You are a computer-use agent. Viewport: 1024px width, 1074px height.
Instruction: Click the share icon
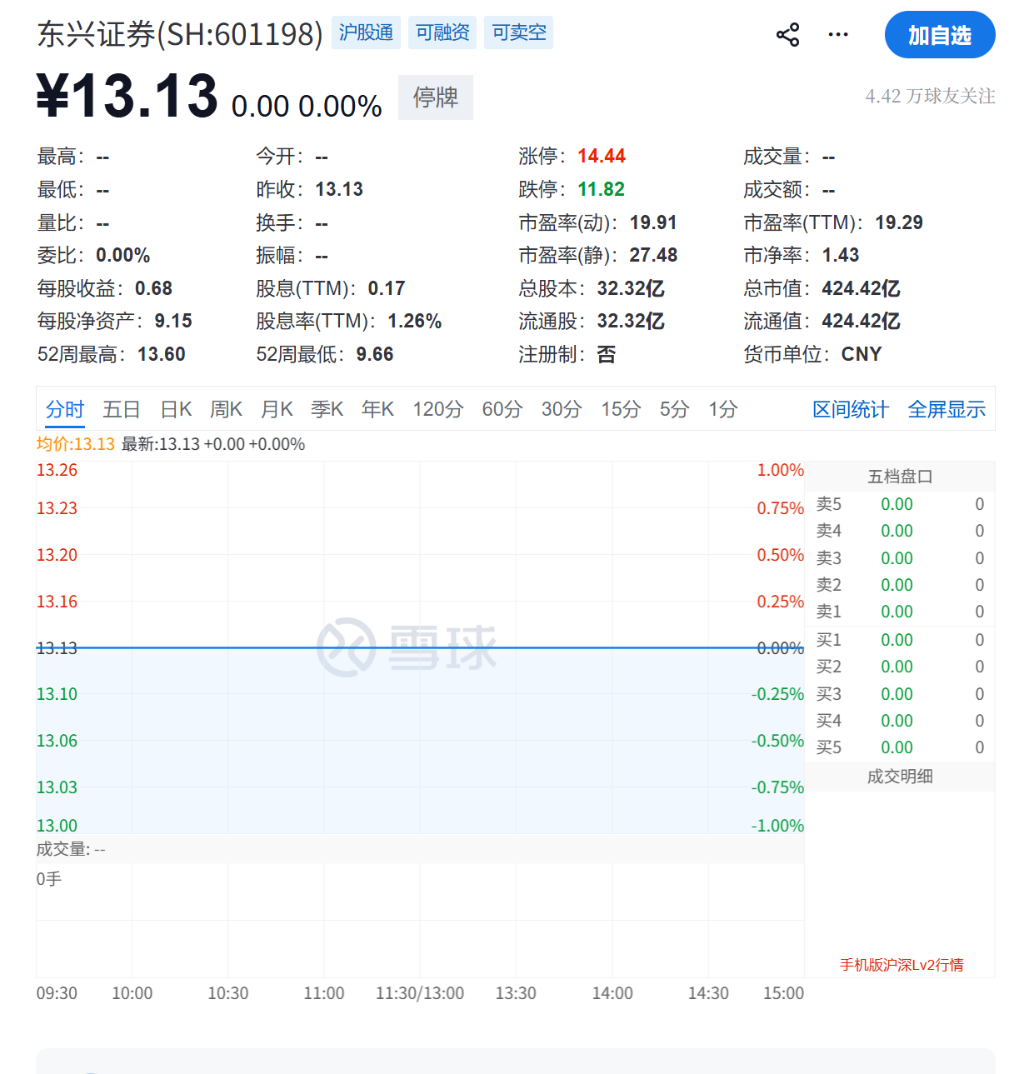[x=788, y=35]
